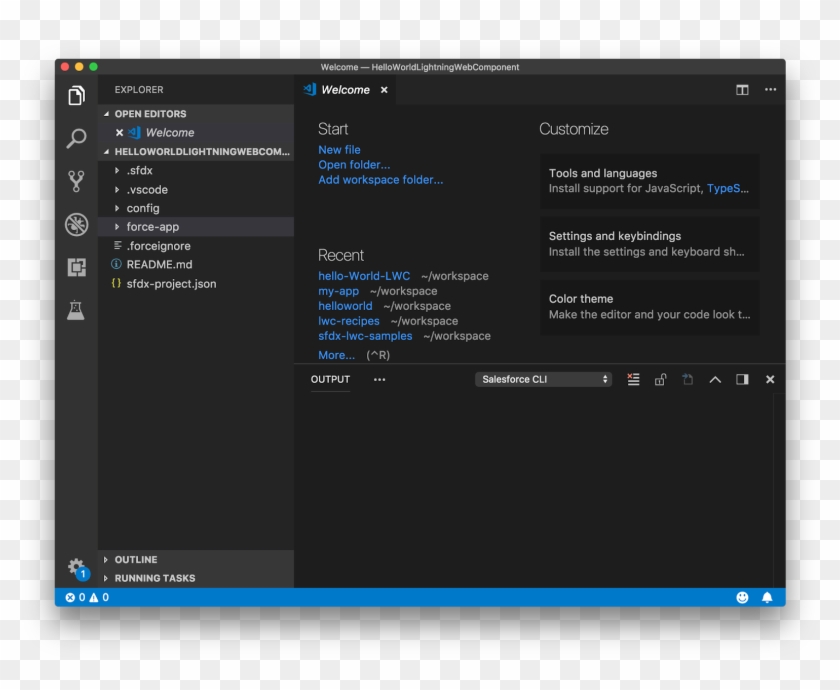Clear the Output panel with clear icon

[x=633, y=379]
